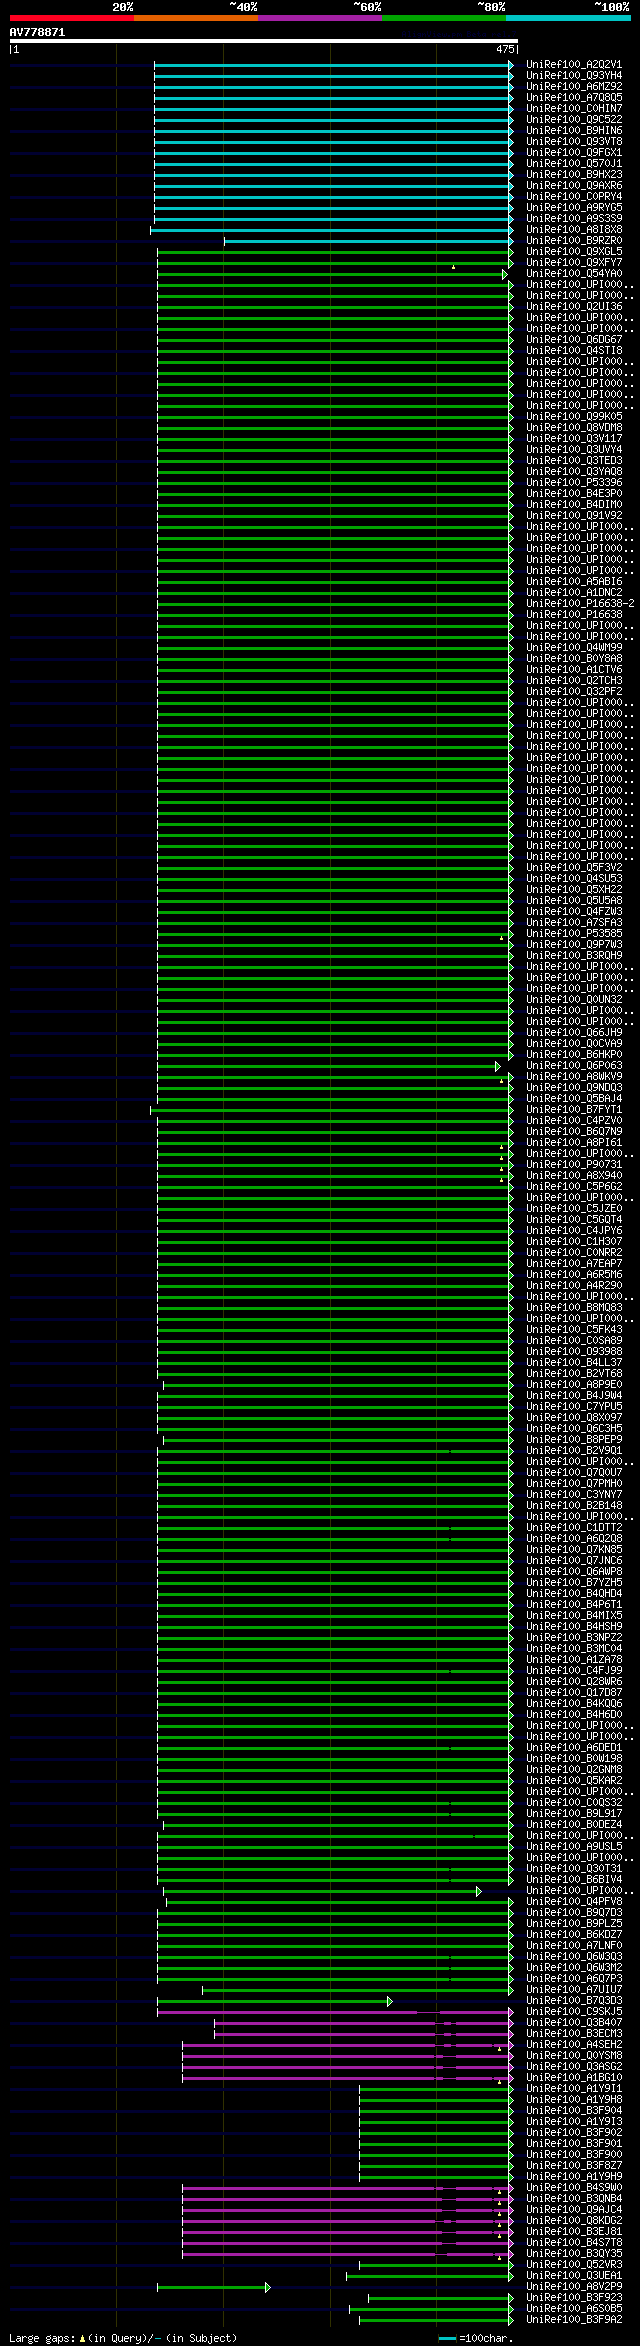Viewport: 640px width, 2346px height.
Task: Open hit UniRef100_A2Q2V1
Action: 574,64
